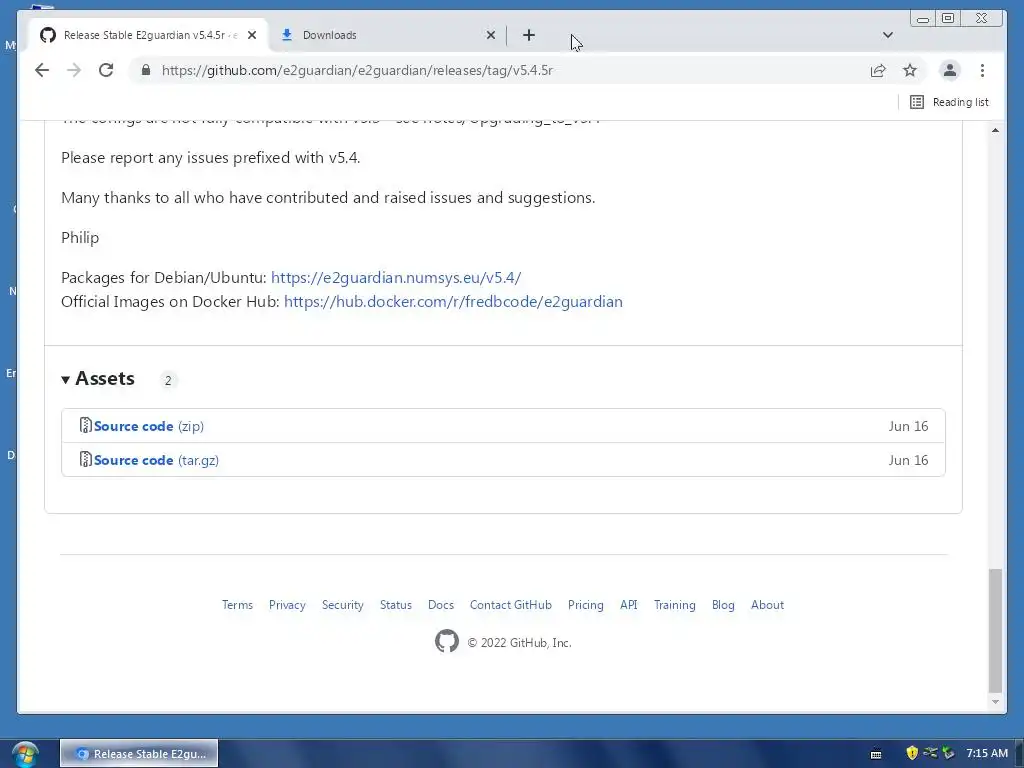Screen dimensions: 1024x768
Task: Open the Blog footer link
Action: [x=723, y=605]
